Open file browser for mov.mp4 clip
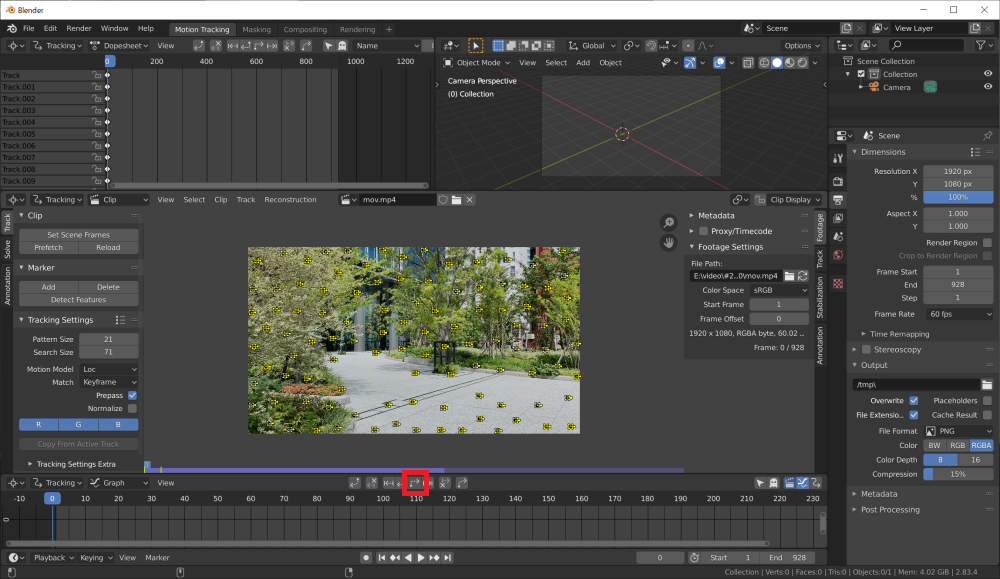Image resolution: width=1000 pixels, height=579 pixels. point(457,200)
